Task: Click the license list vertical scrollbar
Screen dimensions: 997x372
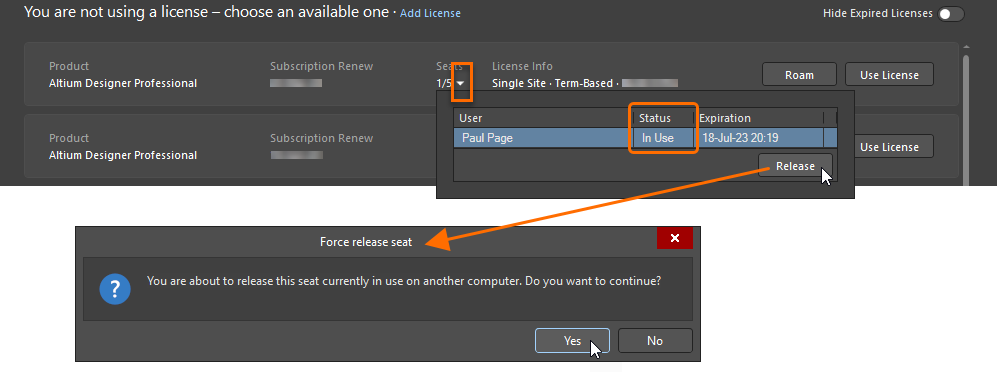Action: [x=966, y=121]
